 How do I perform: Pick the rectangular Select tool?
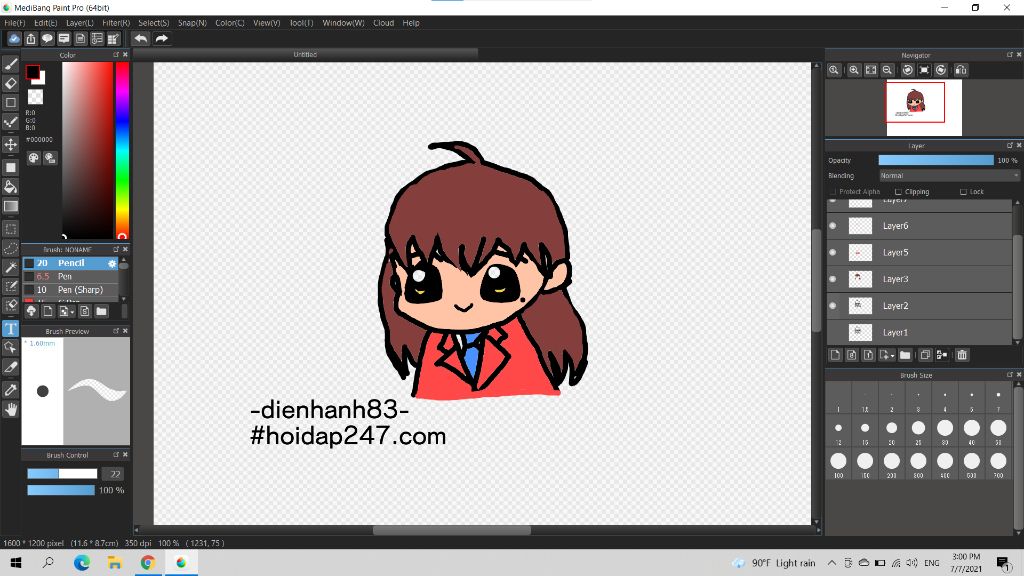10,229
